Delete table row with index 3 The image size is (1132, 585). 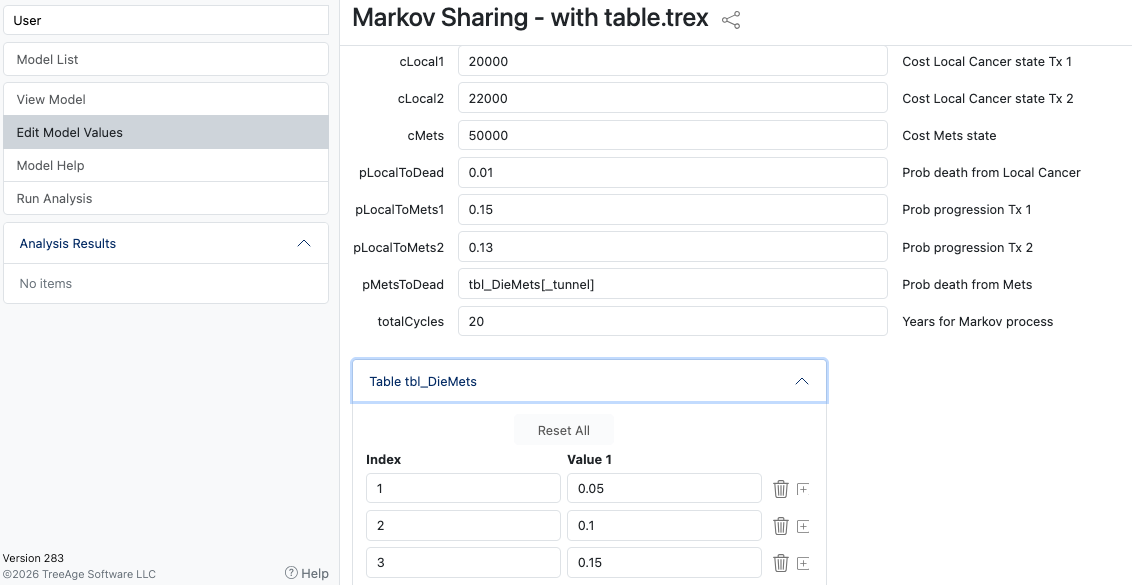click(780, 563)
